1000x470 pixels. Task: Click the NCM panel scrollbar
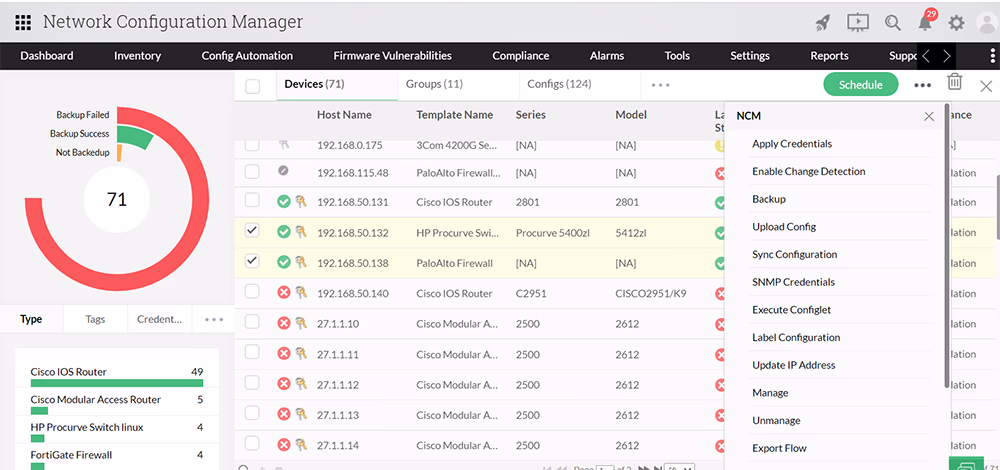pos(946,246)
